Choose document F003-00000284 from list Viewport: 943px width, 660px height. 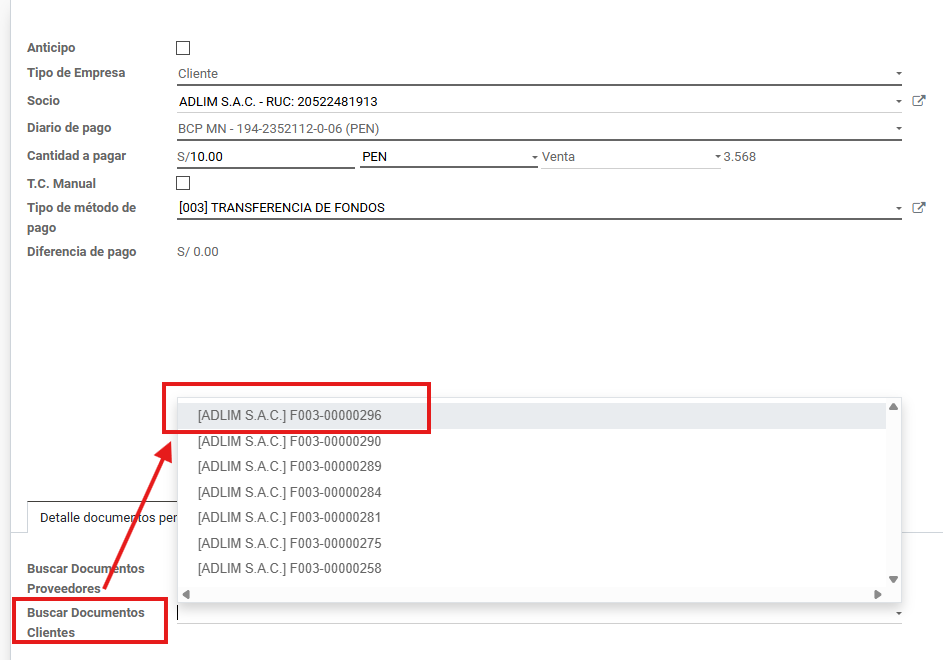(x=290, y=492)
